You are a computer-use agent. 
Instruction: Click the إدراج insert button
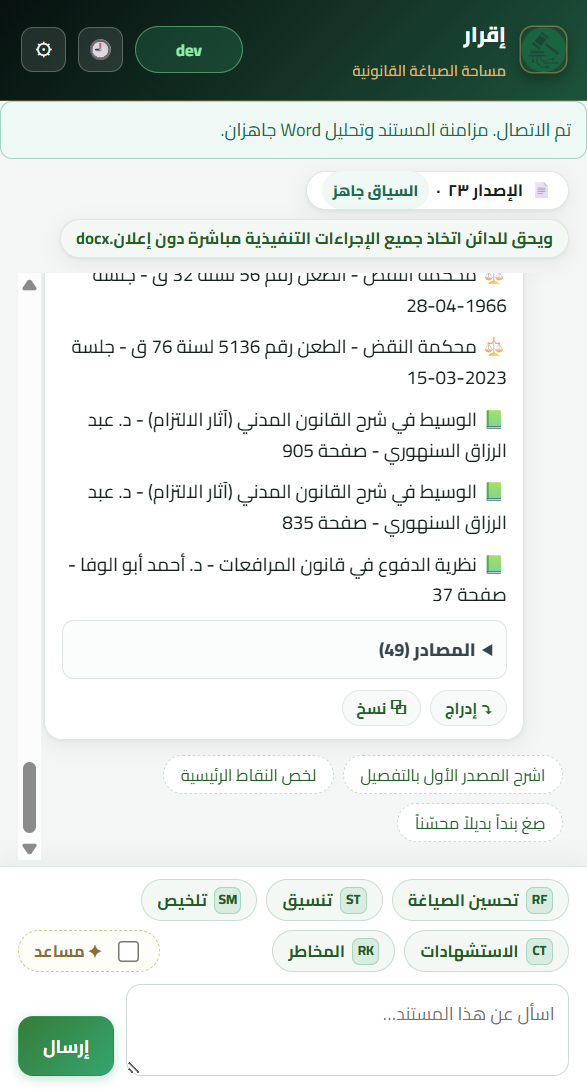pos(468,708)
